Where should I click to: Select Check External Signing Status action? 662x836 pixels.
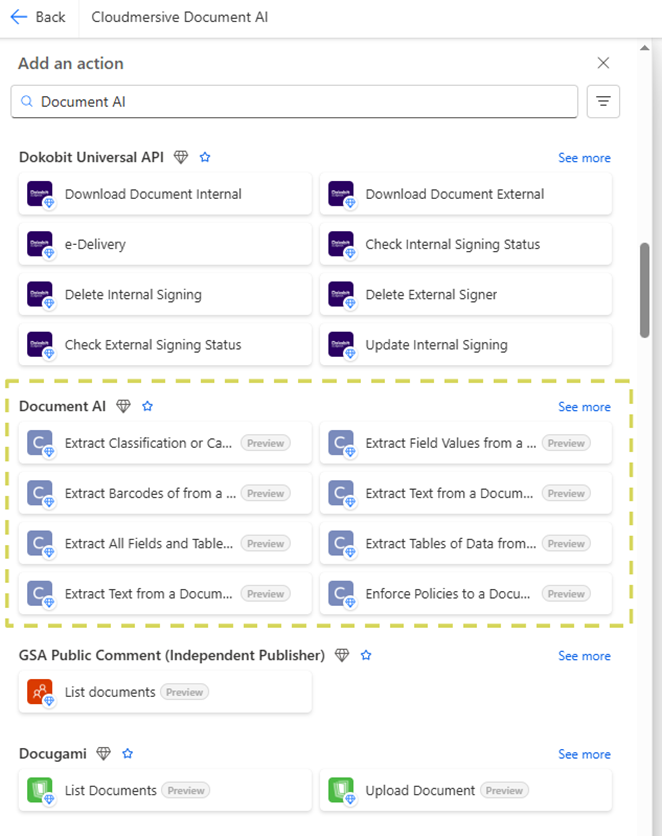click(x=165, y=345)
